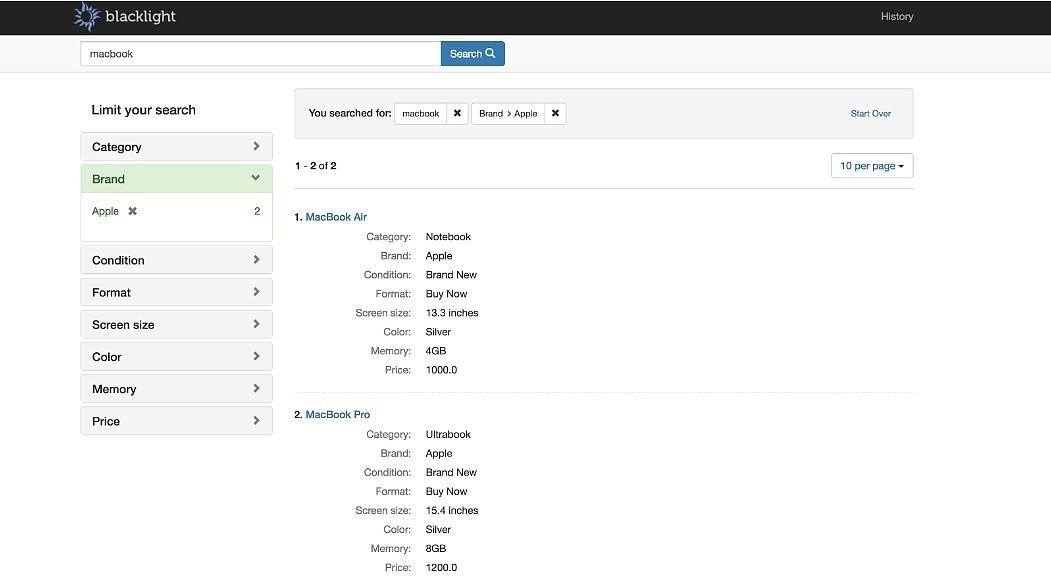Click the '4GB' memory value

point(436,351)
